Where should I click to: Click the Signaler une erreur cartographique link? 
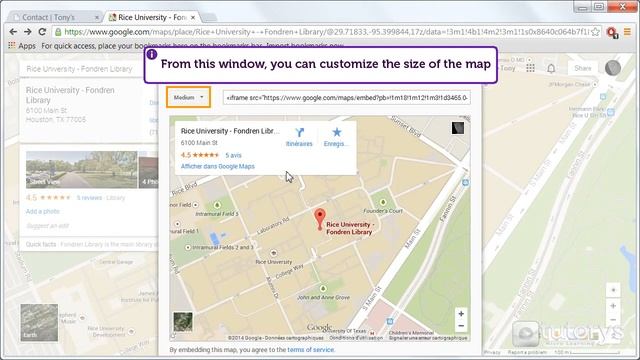point(428,338)
